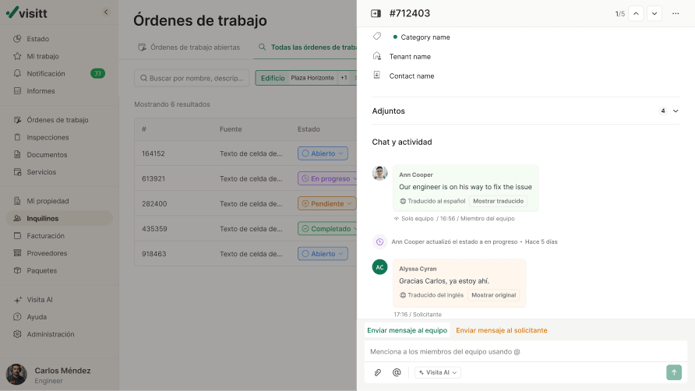Open Informes in the sidebar
Viewport: 695px width, 391px height.
coord(41,90)
